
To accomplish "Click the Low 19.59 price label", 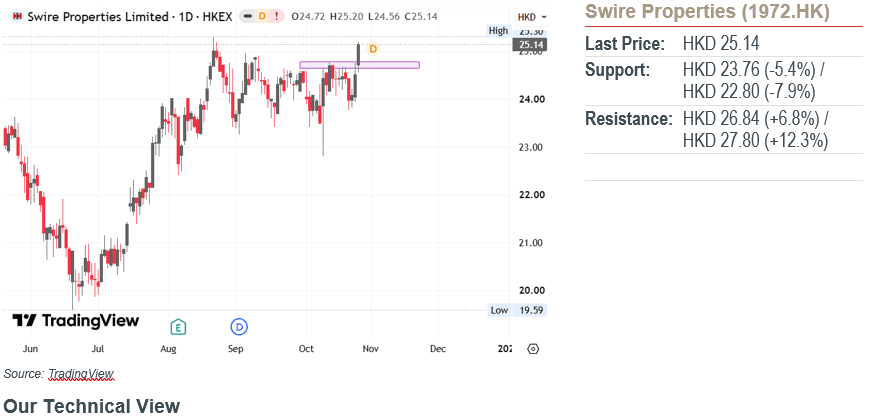I will tap(517, 310).
